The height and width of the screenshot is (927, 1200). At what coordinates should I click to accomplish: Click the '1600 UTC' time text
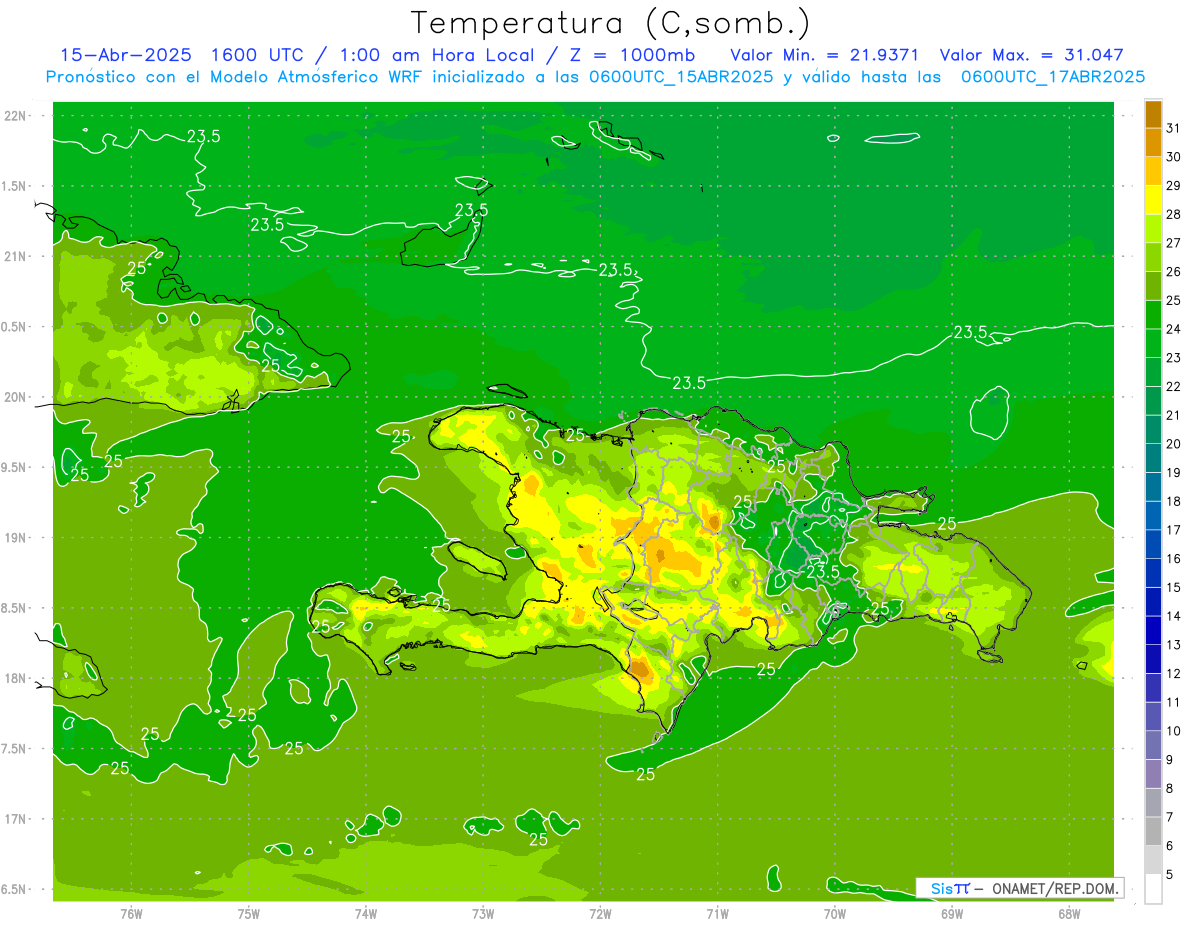(256, 55)
